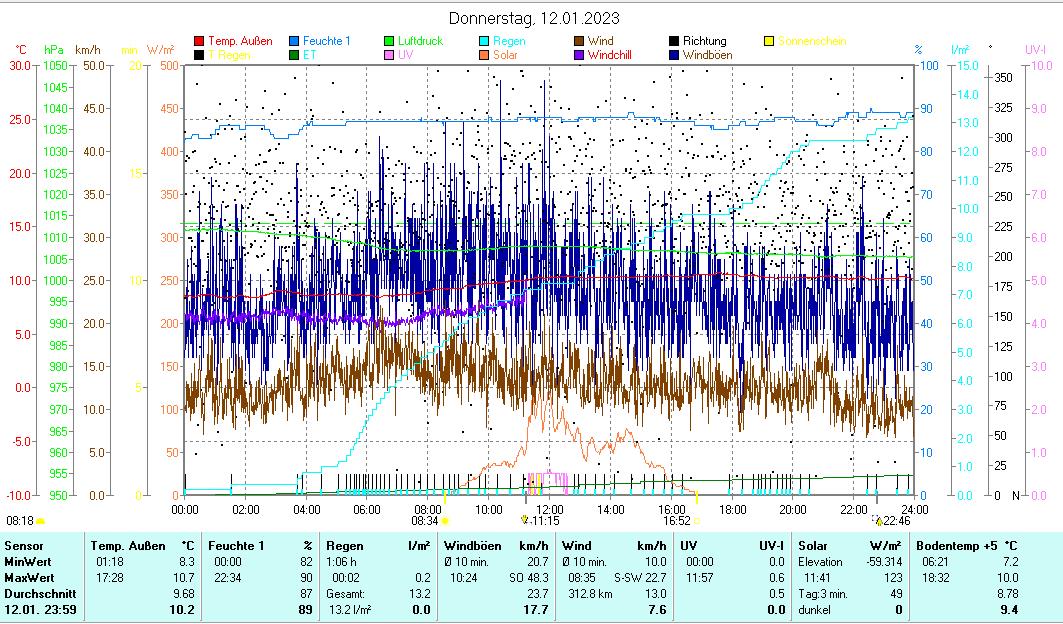Screen dimensions: 1063x624
Task: Click the 16:52 marker under the time axis
Action: [x=677, y=521]
